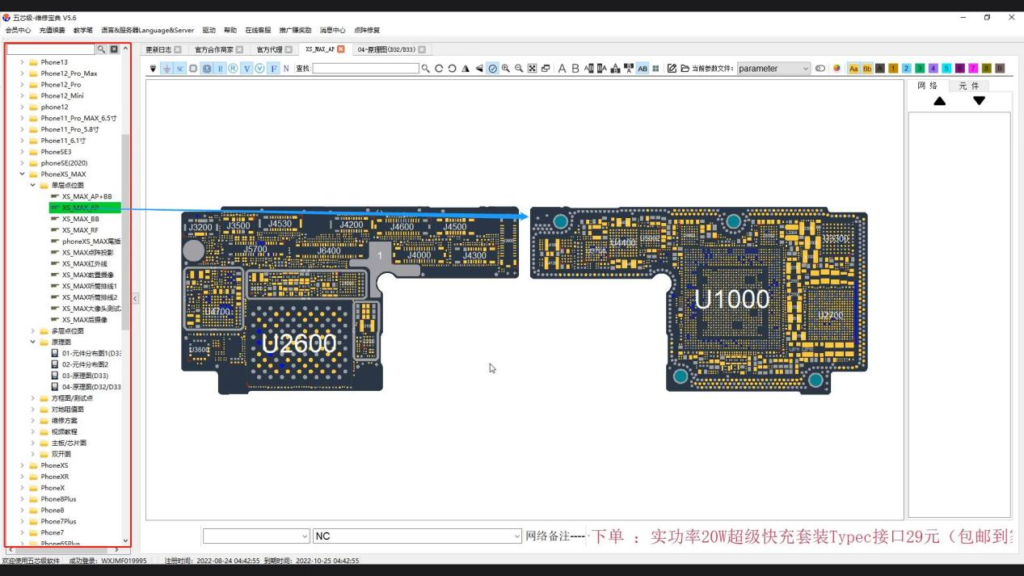Viewport: 1024px width, 576px height.
Task: Toggle the circled V filter button
Action: (260, 69)
